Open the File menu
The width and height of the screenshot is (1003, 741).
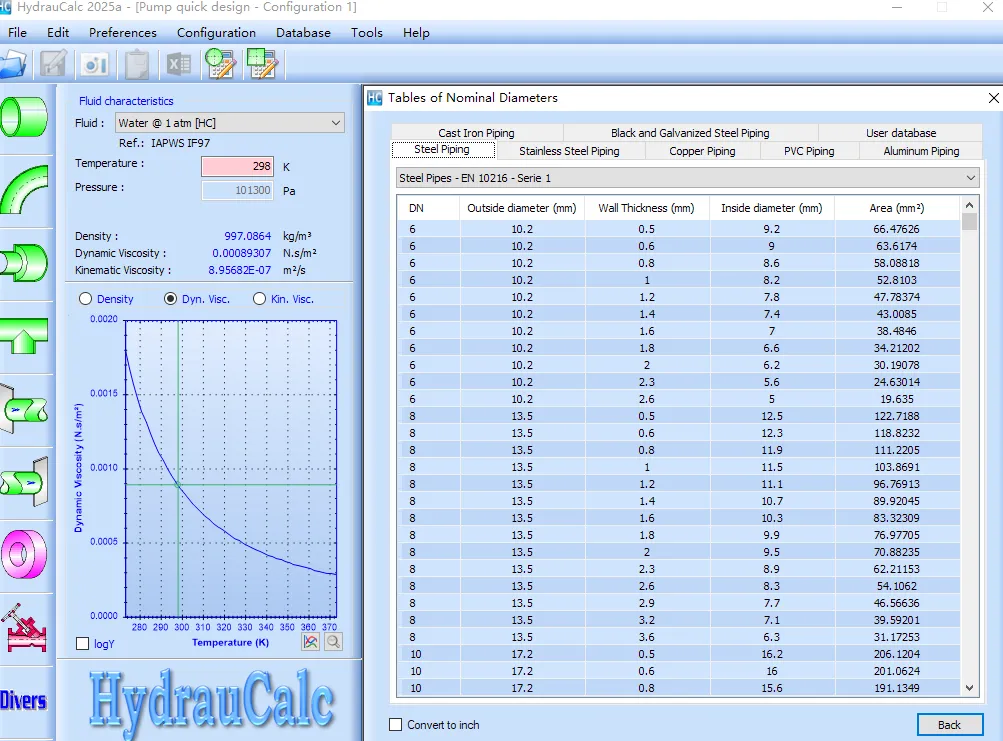click(x=17, y=33)
